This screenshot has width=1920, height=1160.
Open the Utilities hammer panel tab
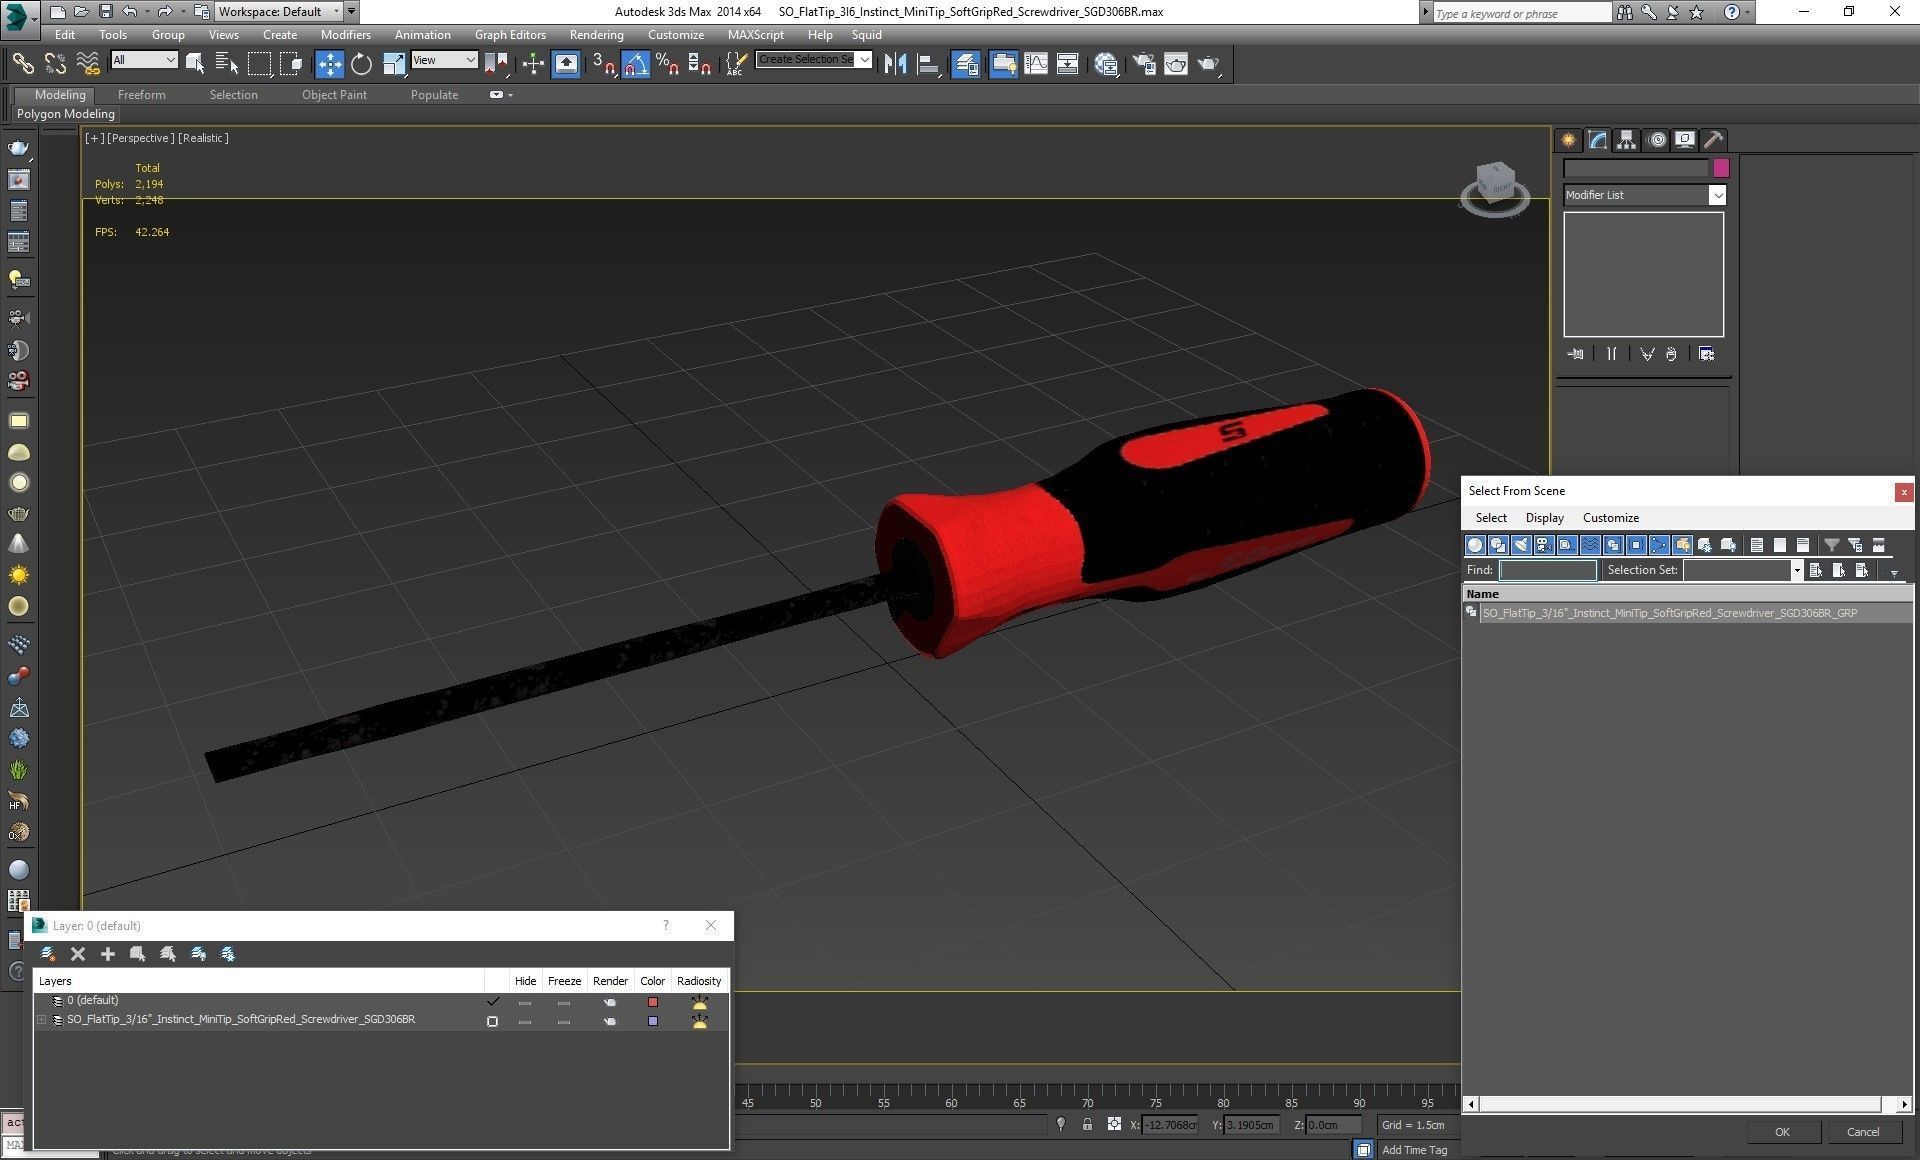[x=1713, y=140]
